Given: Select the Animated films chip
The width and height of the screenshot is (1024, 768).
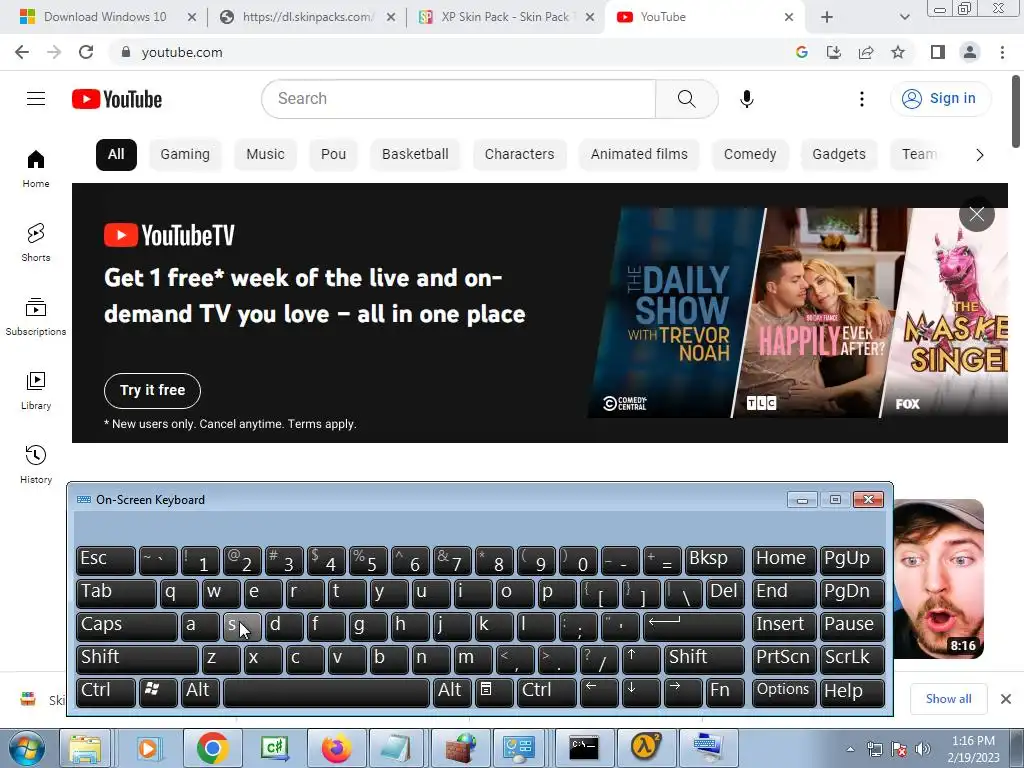Looking at the screenshot, I should pos(639,155).
